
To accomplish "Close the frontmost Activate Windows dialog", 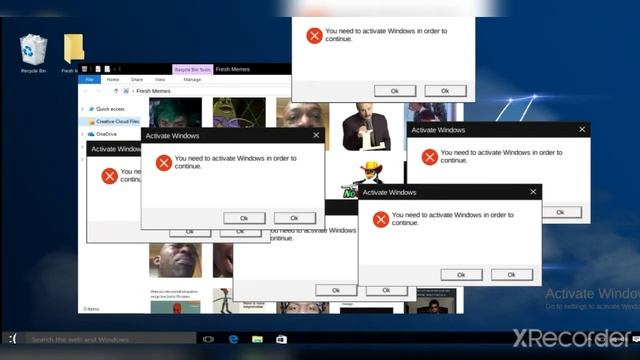I will [533, 192].
